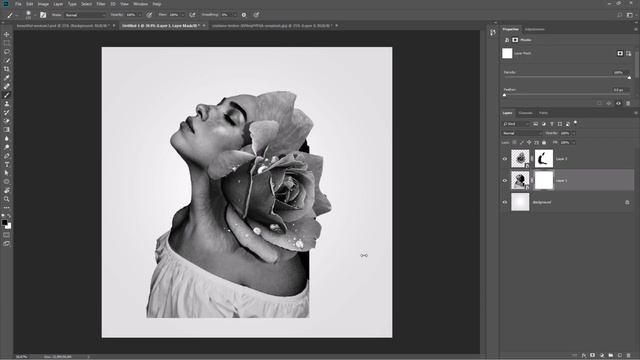Select the Rectangular Marquee tool

pyautogui.click(x=7, y=43)
